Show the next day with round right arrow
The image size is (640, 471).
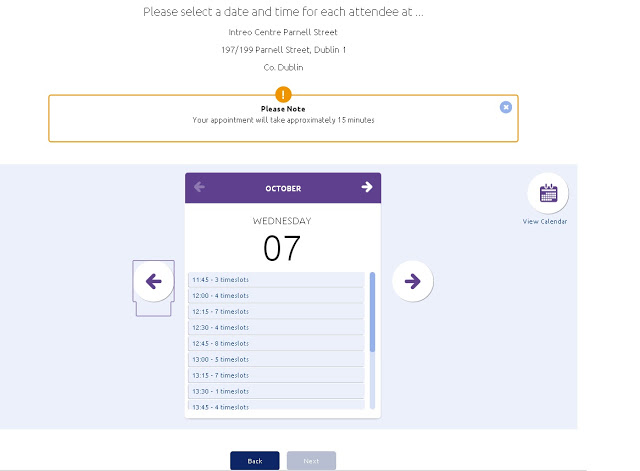tap(412, 282)
